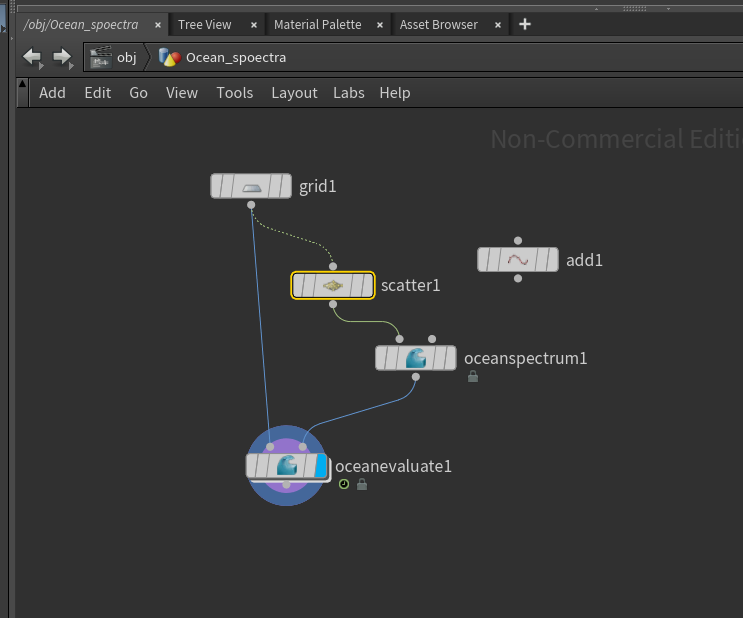Viewport: 743px width, 618px height.
Task: Click the add1 node icon
Action: tap(518, 260)
